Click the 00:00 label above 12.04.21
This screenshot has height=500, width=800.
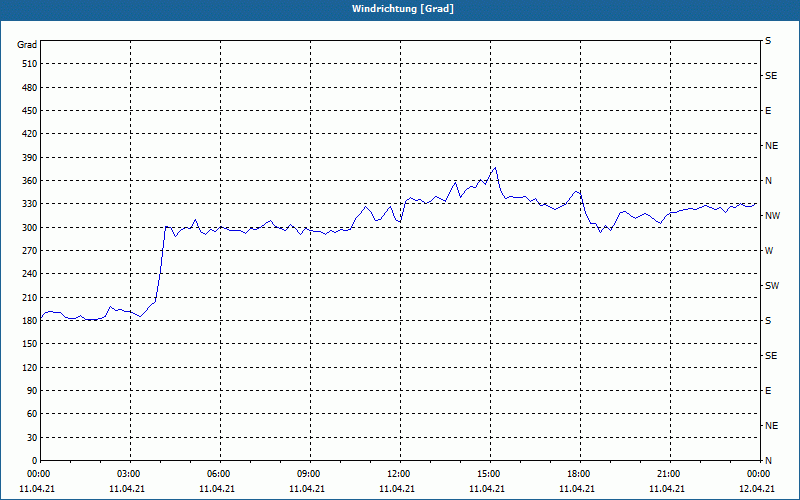click(x=759, y=474)
